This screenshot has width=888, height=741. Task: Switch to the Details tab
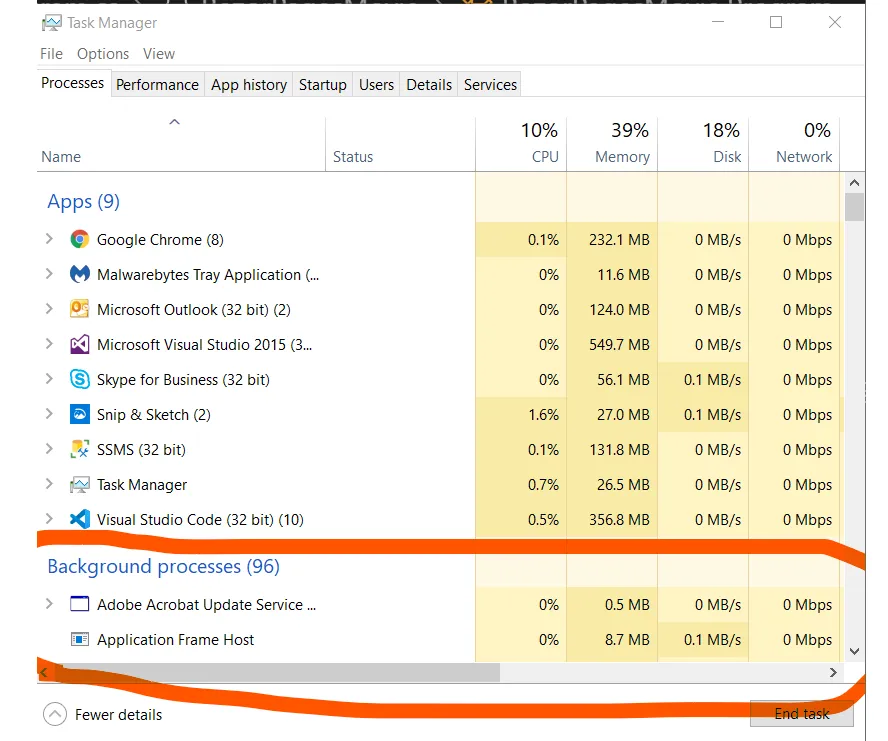pyautogui.click(x=429, y=84)
